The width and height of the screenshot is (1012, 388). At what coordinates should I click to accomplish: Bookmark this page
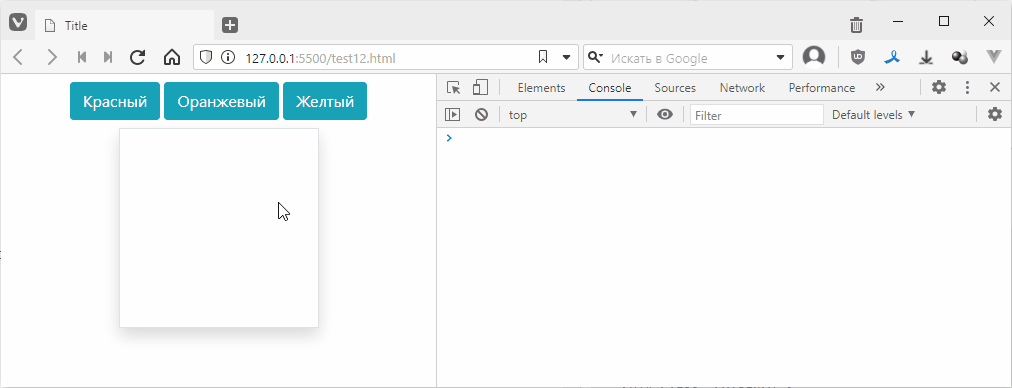[543, 57]
